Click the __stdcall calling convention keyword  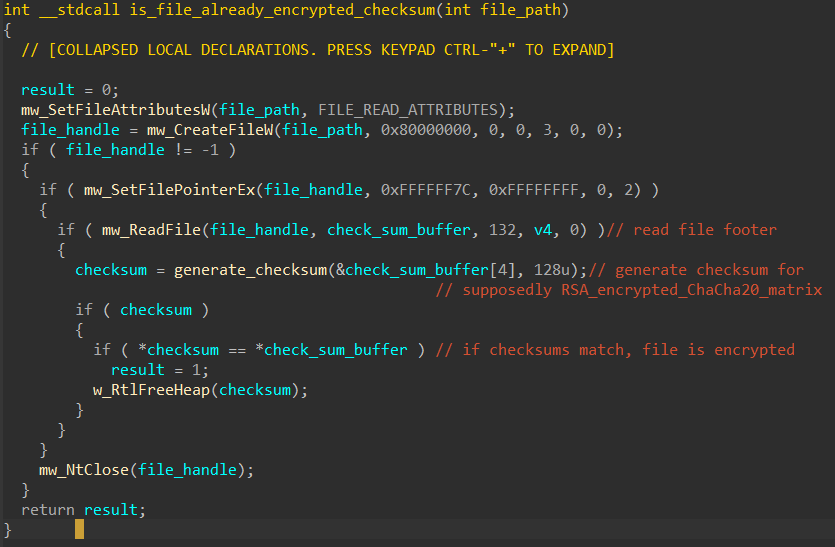pos(79,10)
